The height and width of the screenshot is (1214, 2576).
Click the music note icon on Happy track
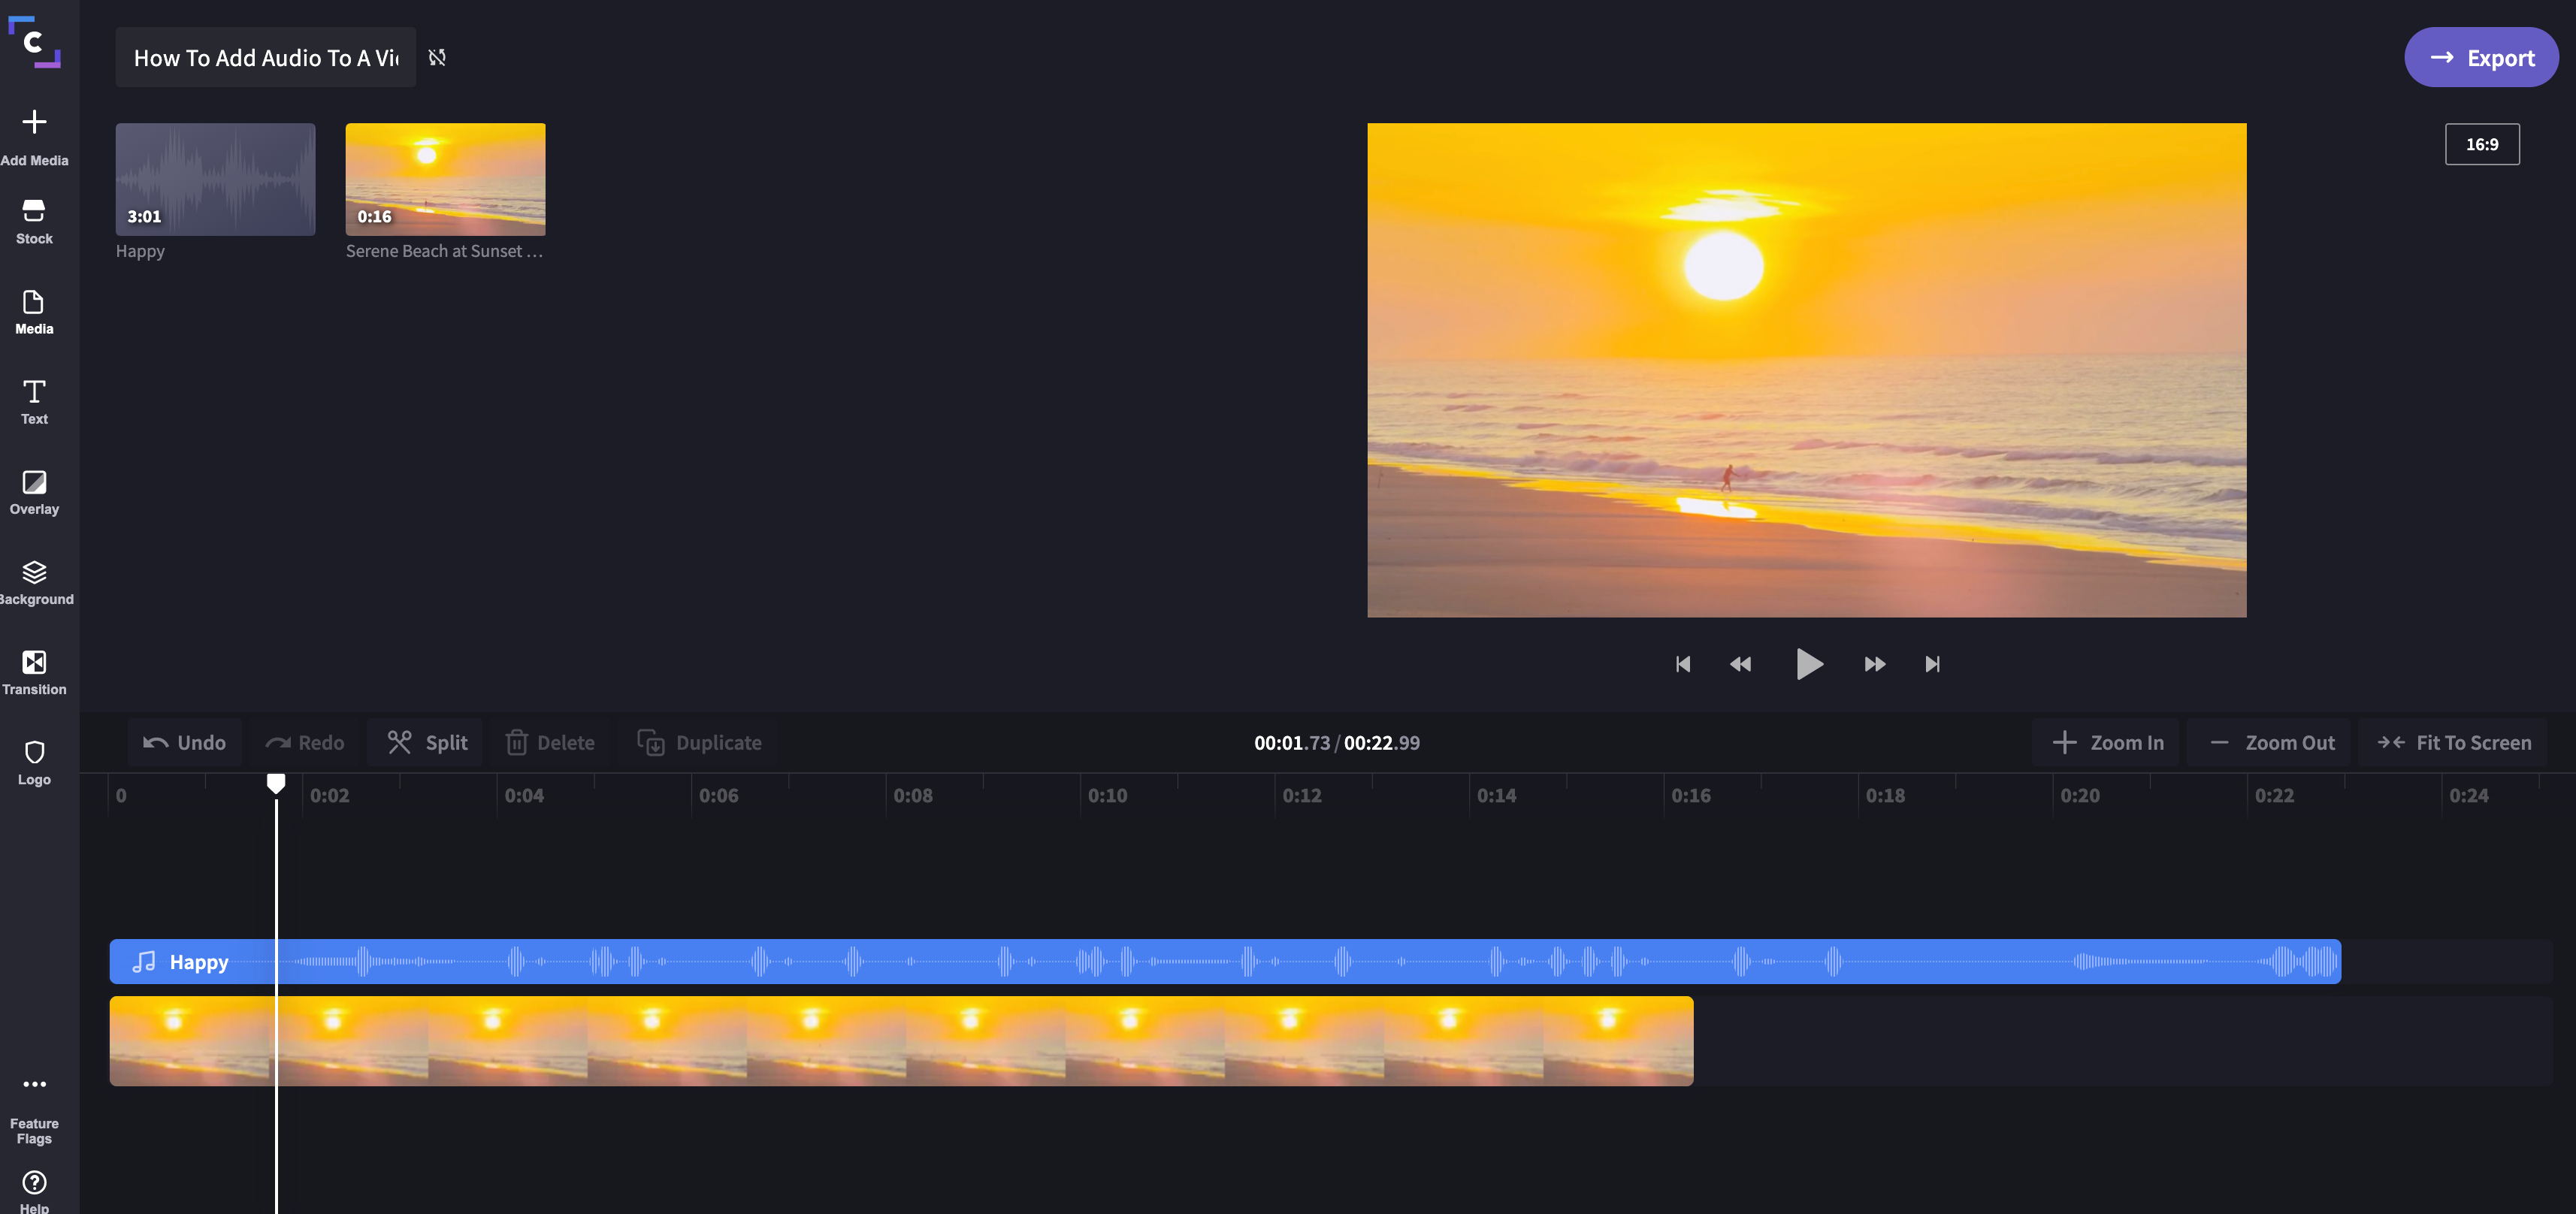pos(144,962)
